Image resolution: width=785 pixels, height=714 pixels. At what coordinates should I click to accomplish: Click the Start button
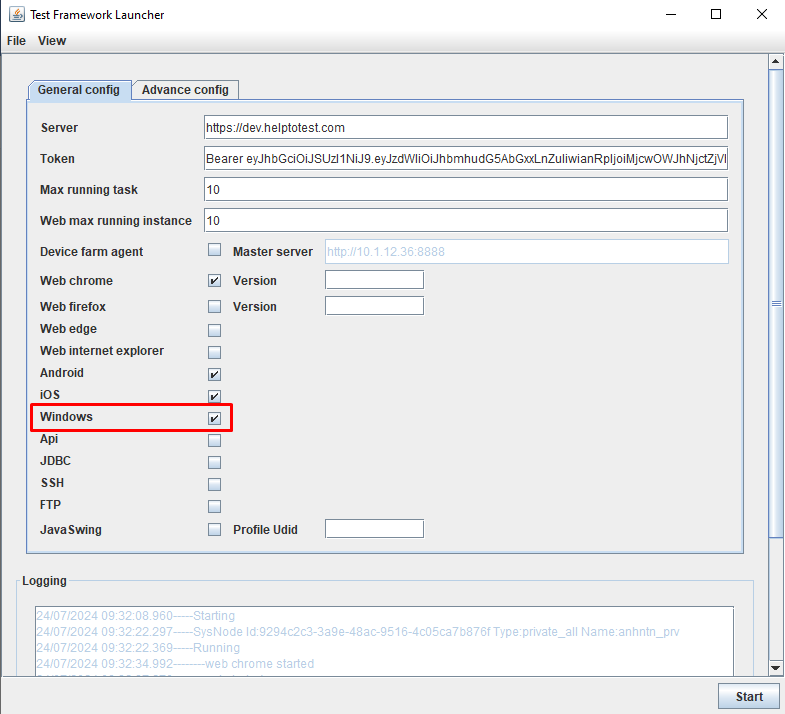[749, 696]
